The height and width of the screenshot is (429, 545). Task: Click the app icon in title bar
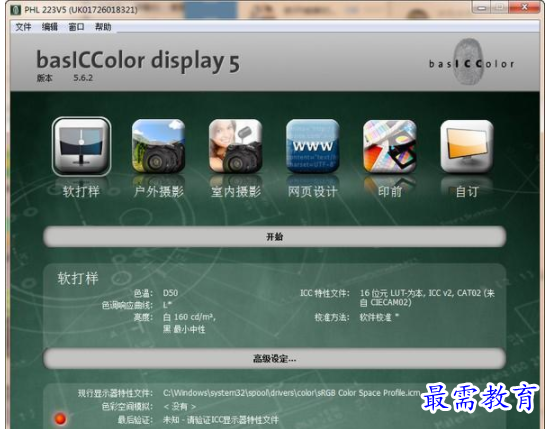coord(15,10)
